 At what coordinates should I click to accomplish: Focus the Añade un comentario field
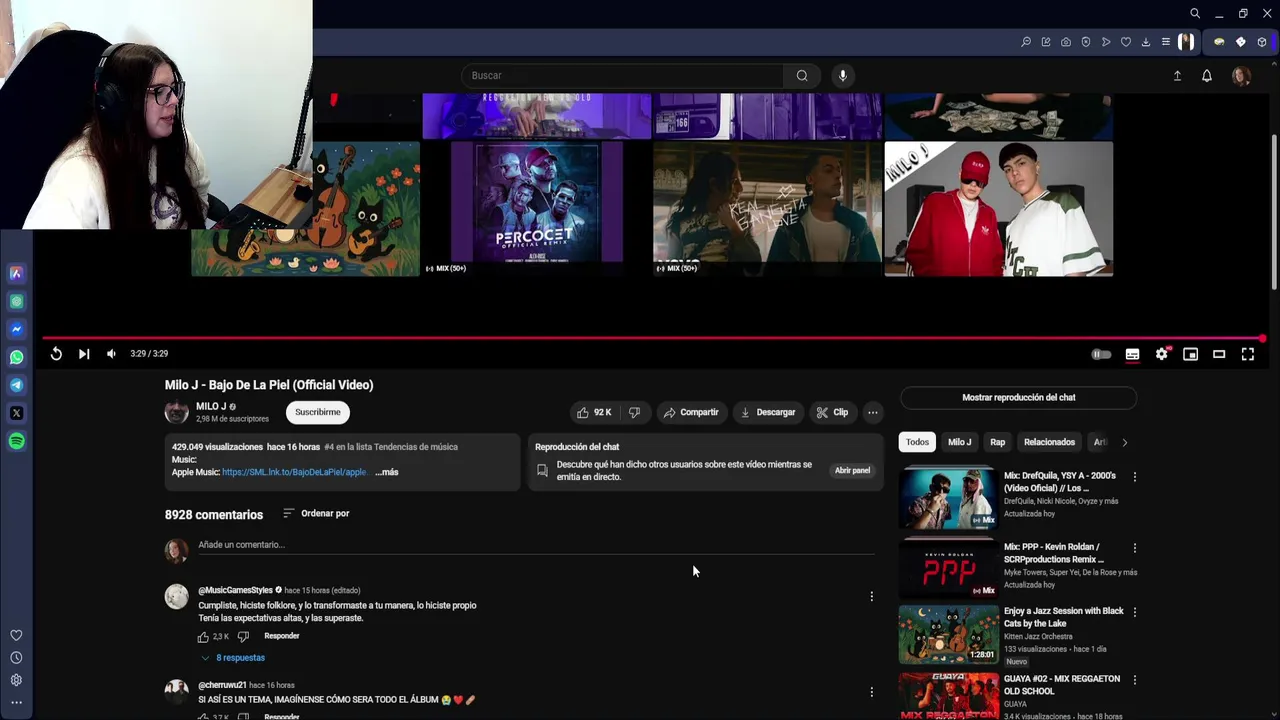point(536,545)
